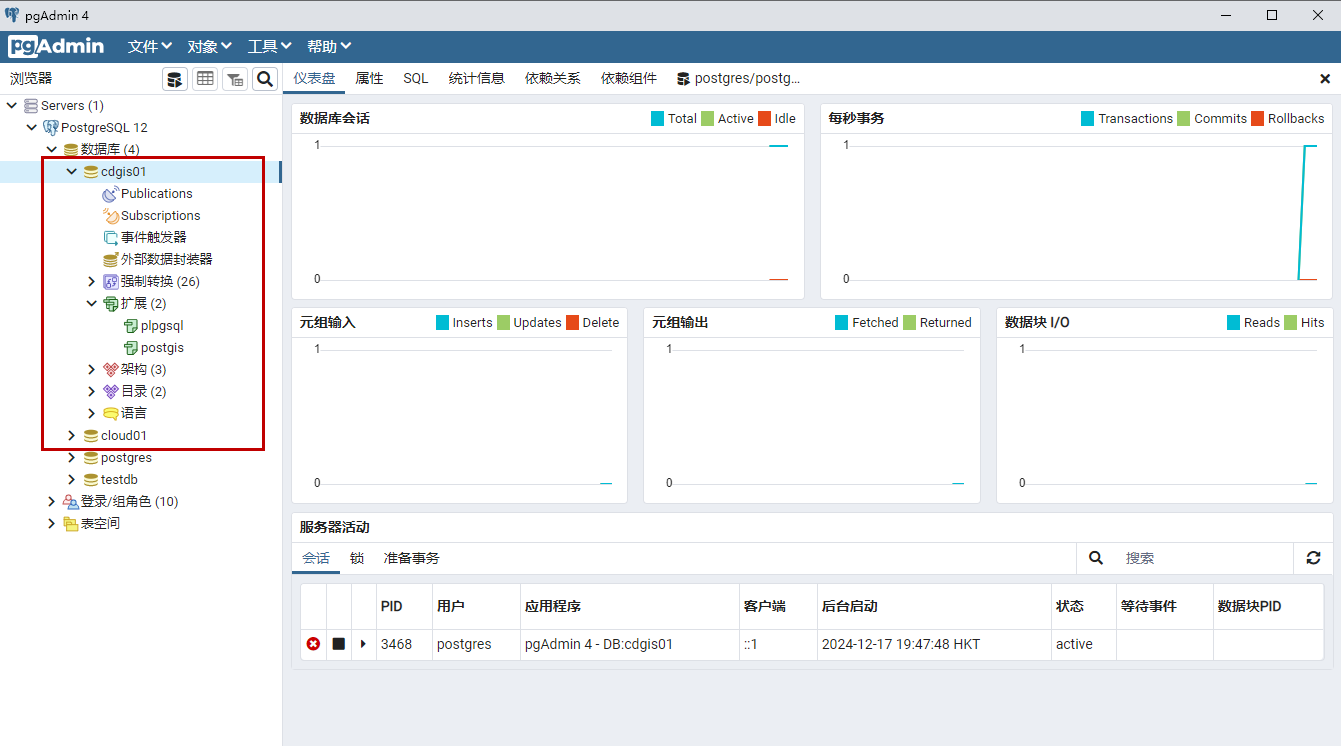
Task: Click the 应用程序 column header
Action: click(628, 606)
